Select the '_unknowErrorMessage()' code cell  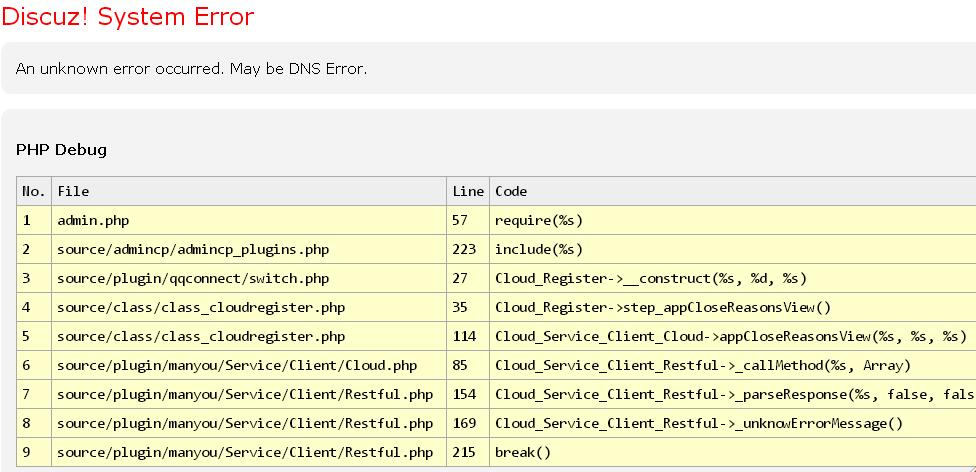tap(733, 423)
